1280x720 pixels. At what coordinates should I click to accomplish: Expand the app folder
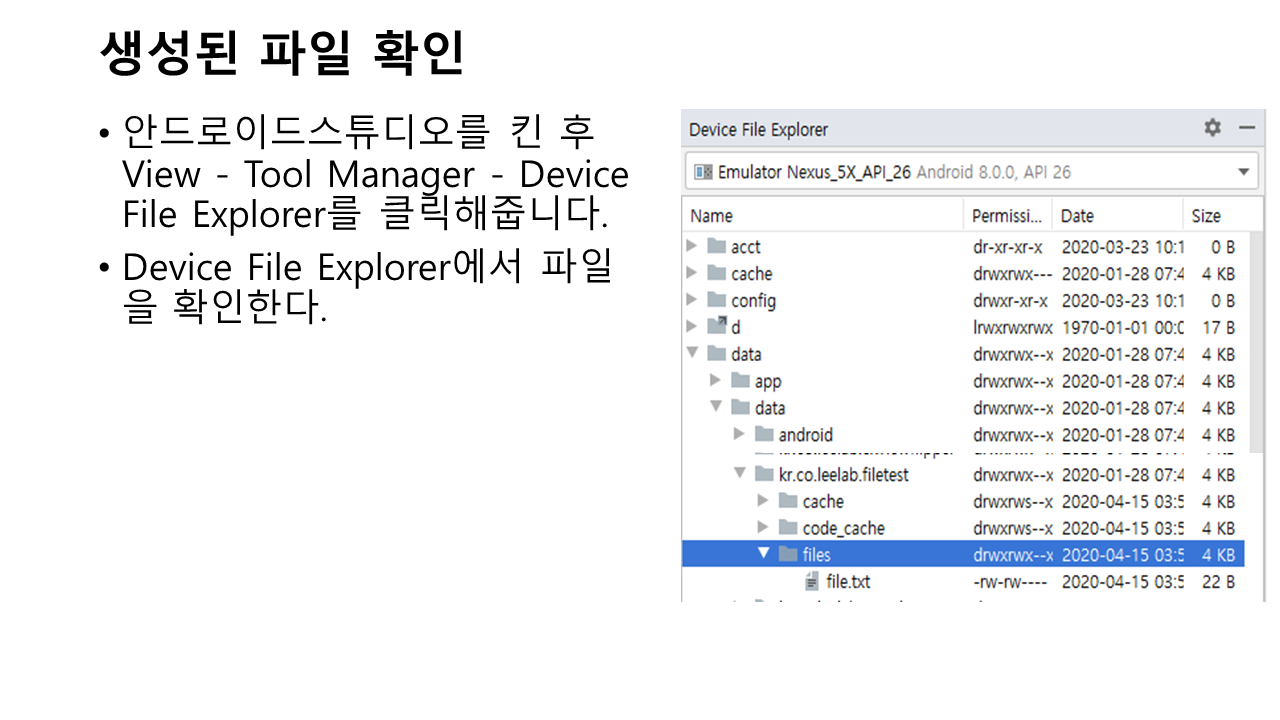pos(716,381)
